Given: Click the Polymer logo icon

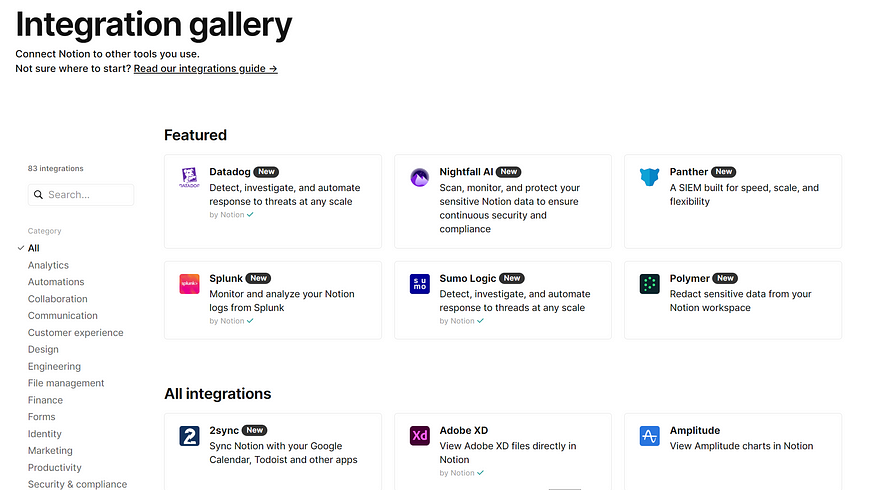Looking at the screenshot, I should point(650,284).
